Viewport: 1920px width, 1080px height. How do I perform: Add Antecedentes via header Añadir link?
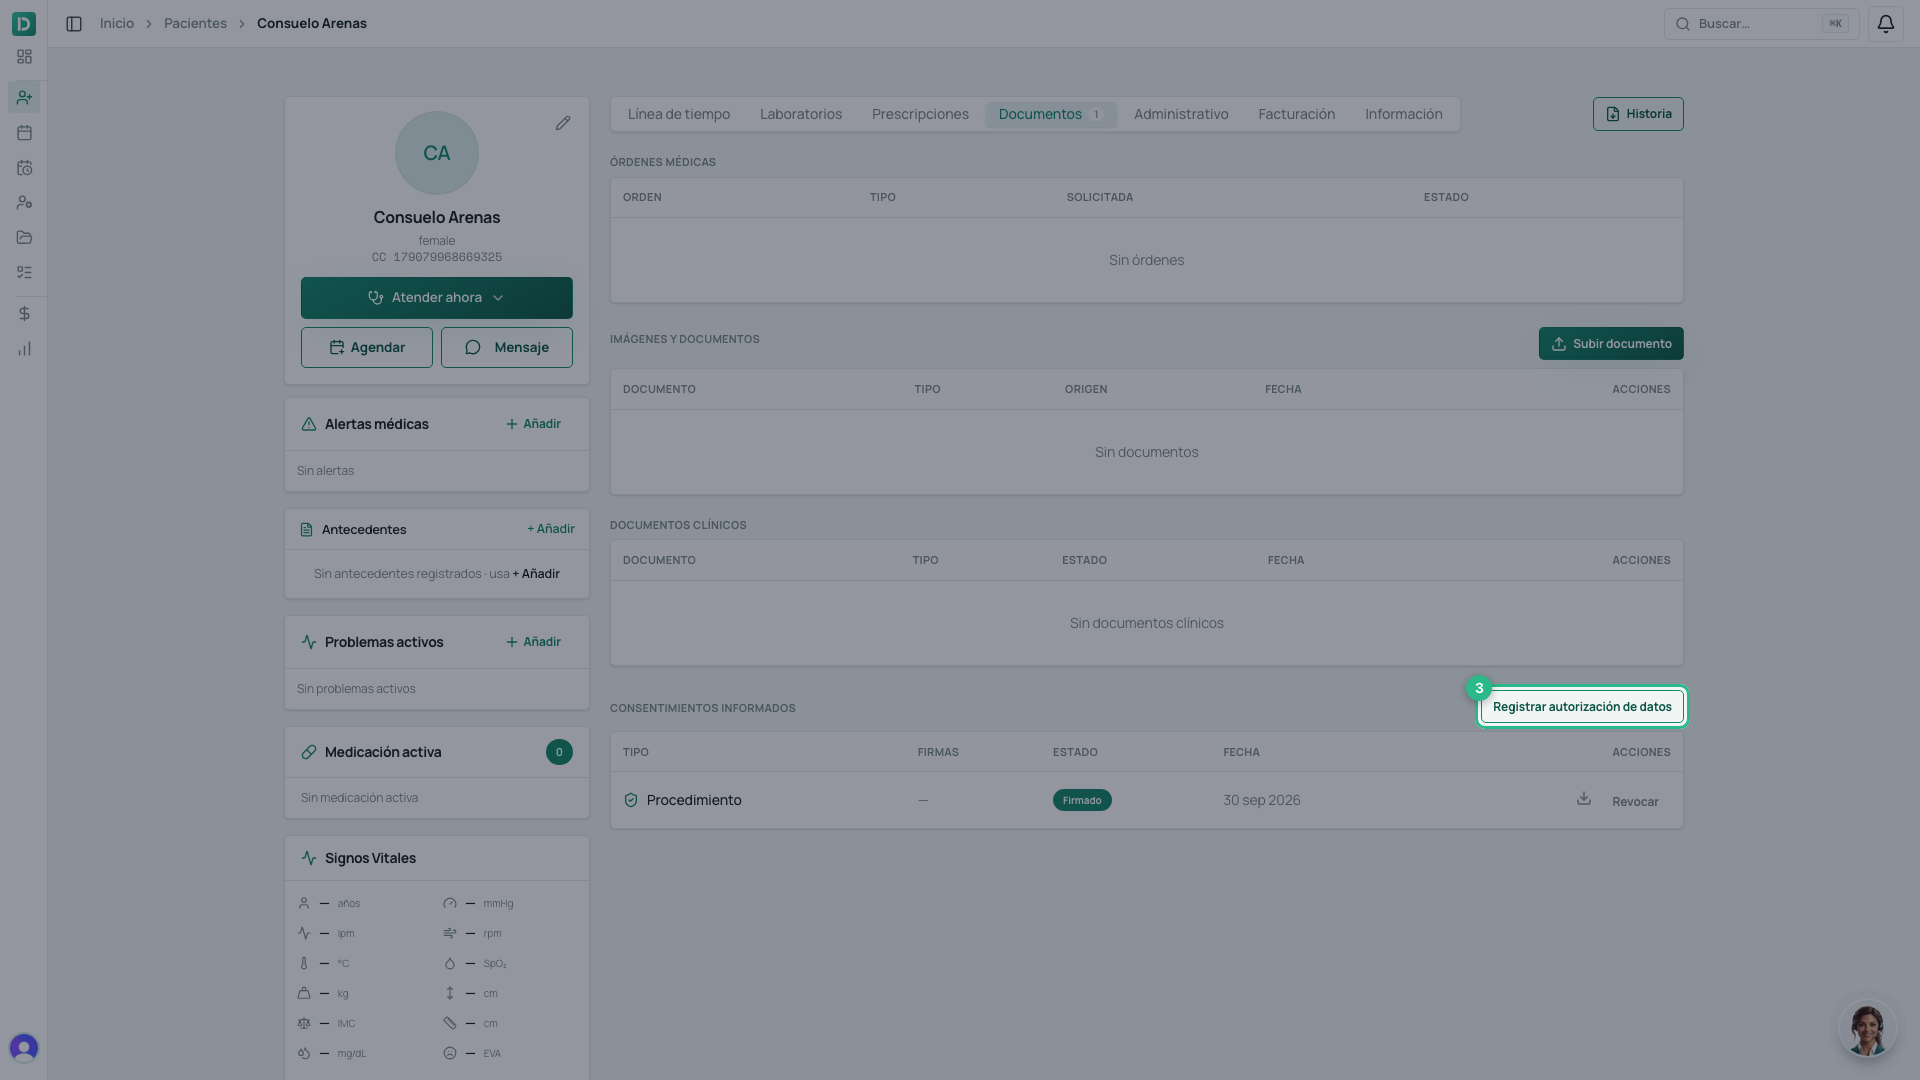coord(551,529)
